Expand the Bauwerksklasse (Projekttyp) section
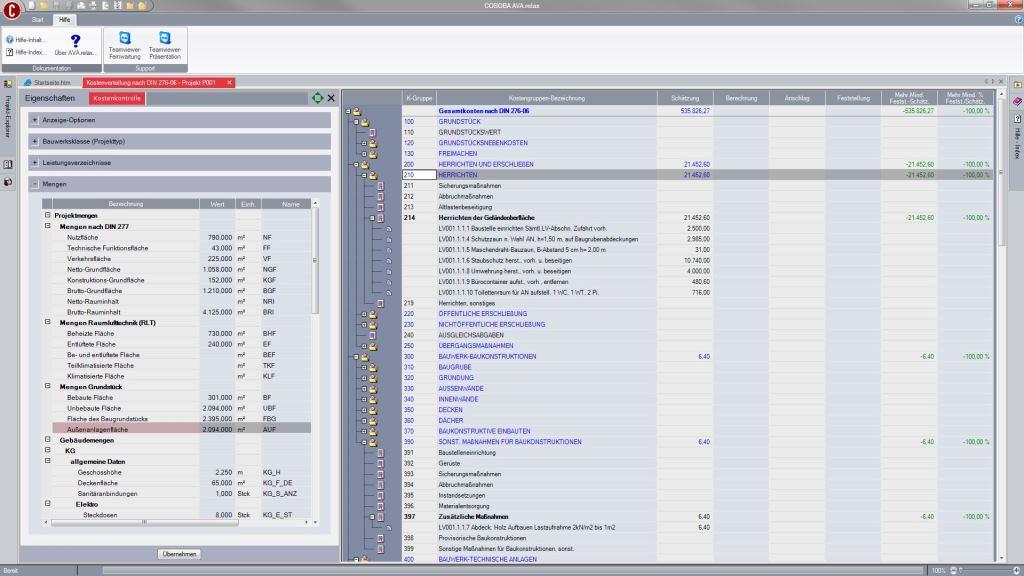Image resolution: width=1024 pixels, height=576 pixels. click(35, 141)
